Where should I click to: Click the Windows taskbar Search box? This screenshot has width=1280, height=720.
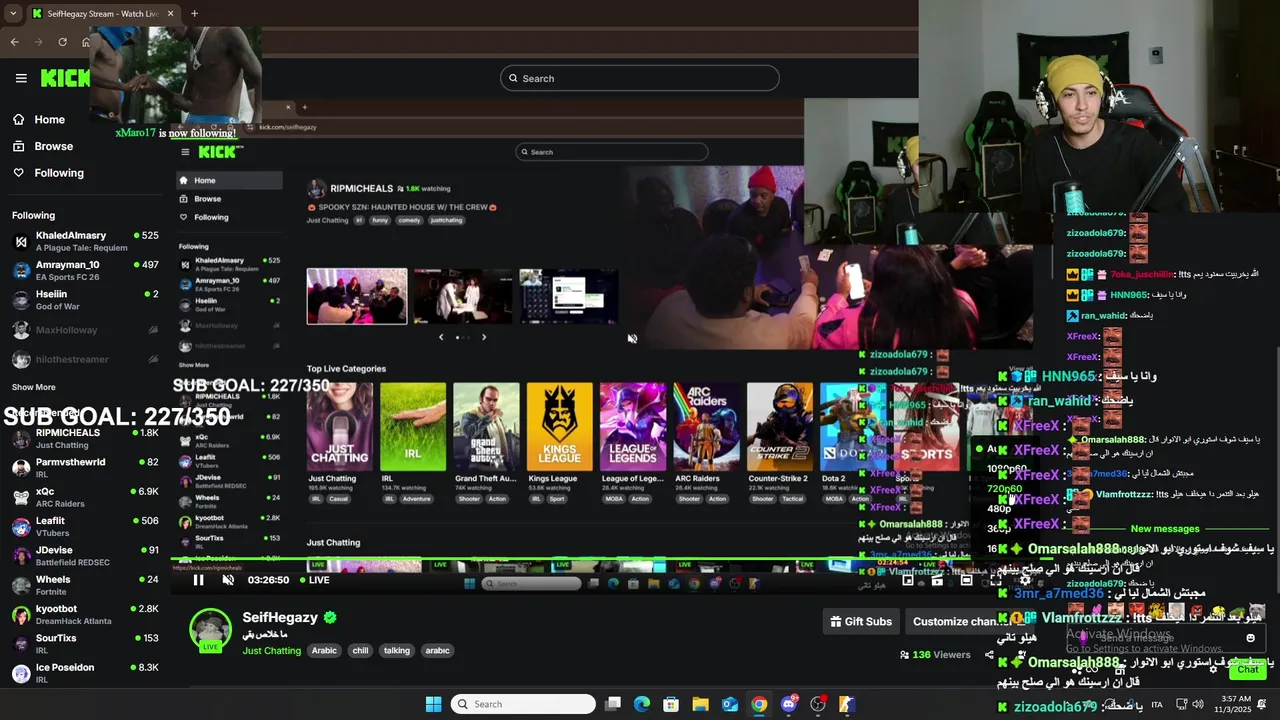[x=523, y=704]
